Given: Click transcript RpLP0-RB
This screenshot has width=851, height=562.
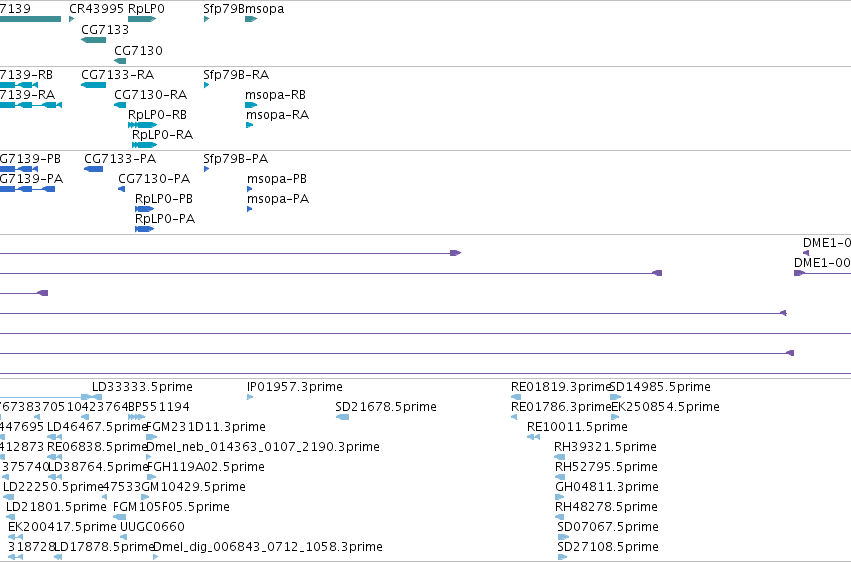Looking at the screenshot, I should [x=157, y=114].
